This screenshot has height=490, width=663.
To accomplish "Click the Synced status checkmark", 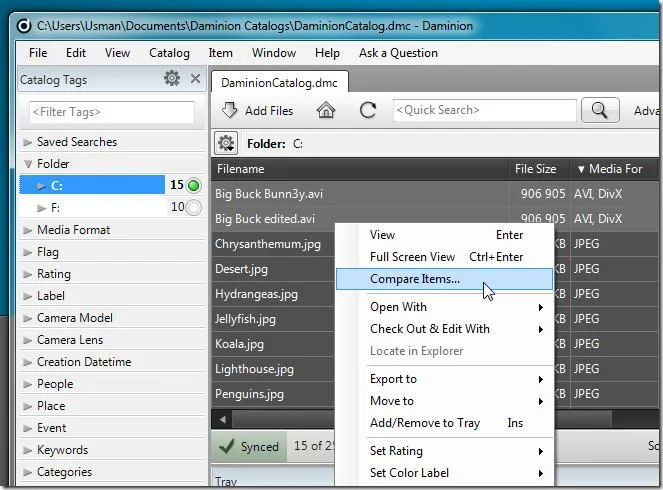I will tap(227, 446).
